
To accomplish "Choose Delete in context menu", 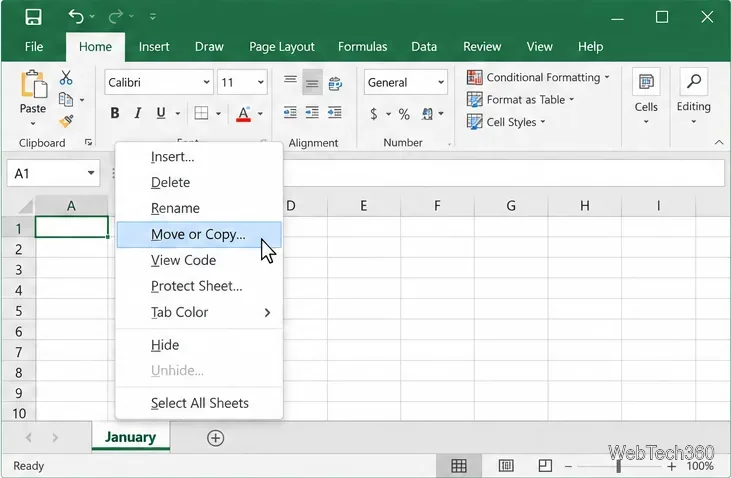I will pyautogui.click(x=199, y=182).
